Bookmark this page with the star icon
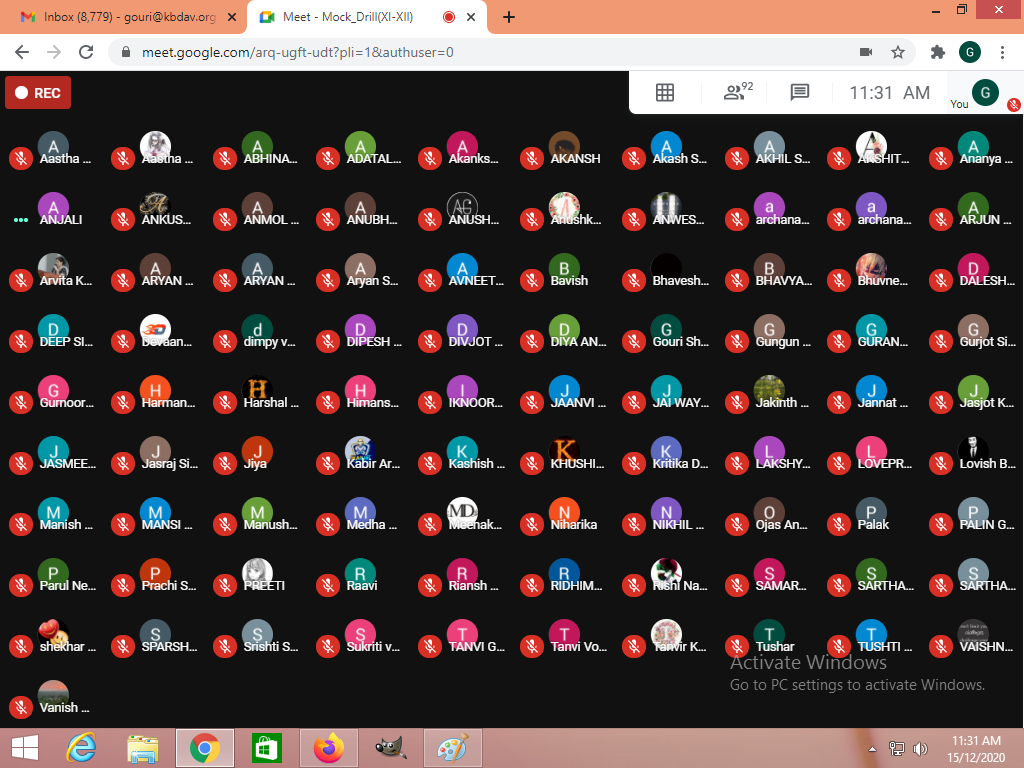Image resolution: width=1024 pixels, height=768 pixels. (x=898, y=52)
